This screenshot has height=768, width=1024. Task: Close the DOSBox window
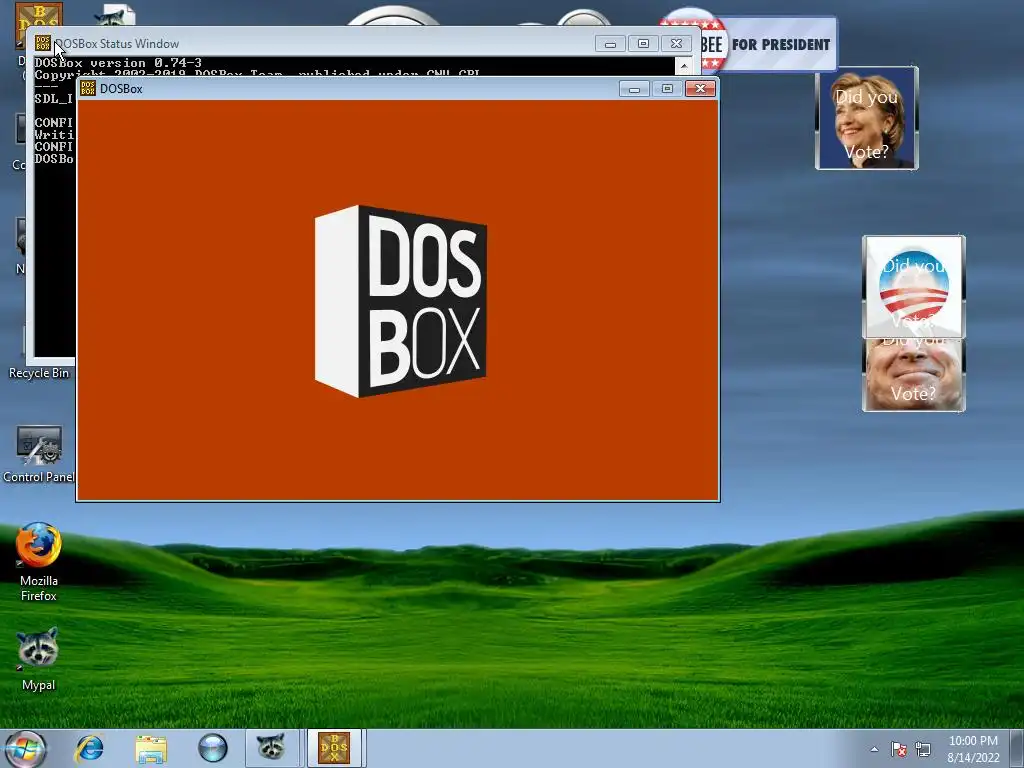[x=701, y=89]
